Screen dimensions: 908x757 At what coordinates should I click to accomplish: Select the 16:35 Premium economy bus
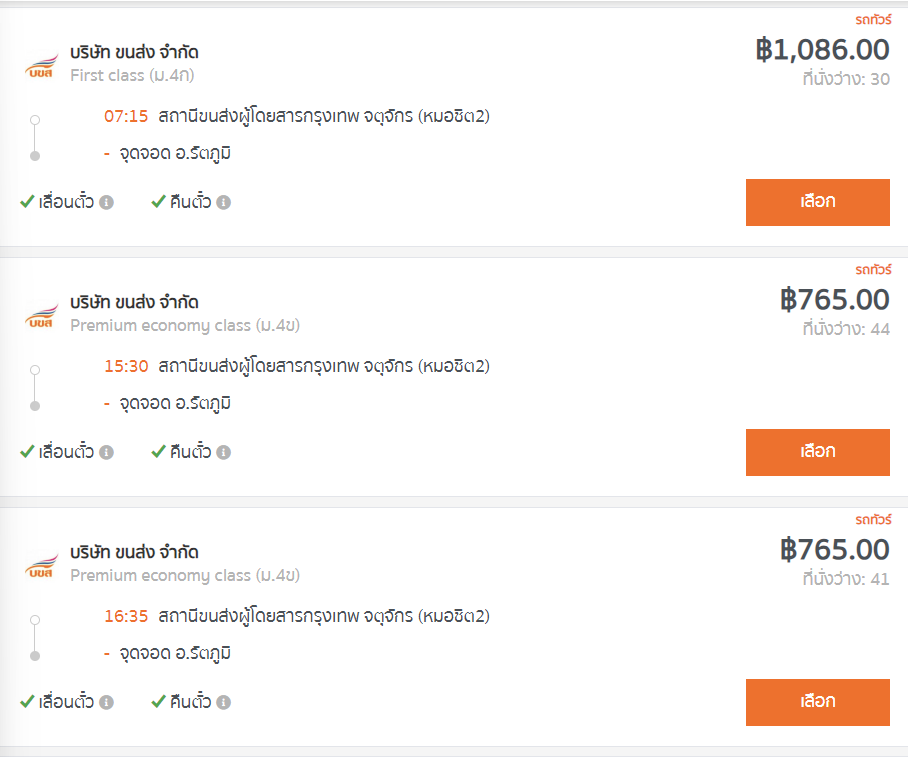(817, 702)
